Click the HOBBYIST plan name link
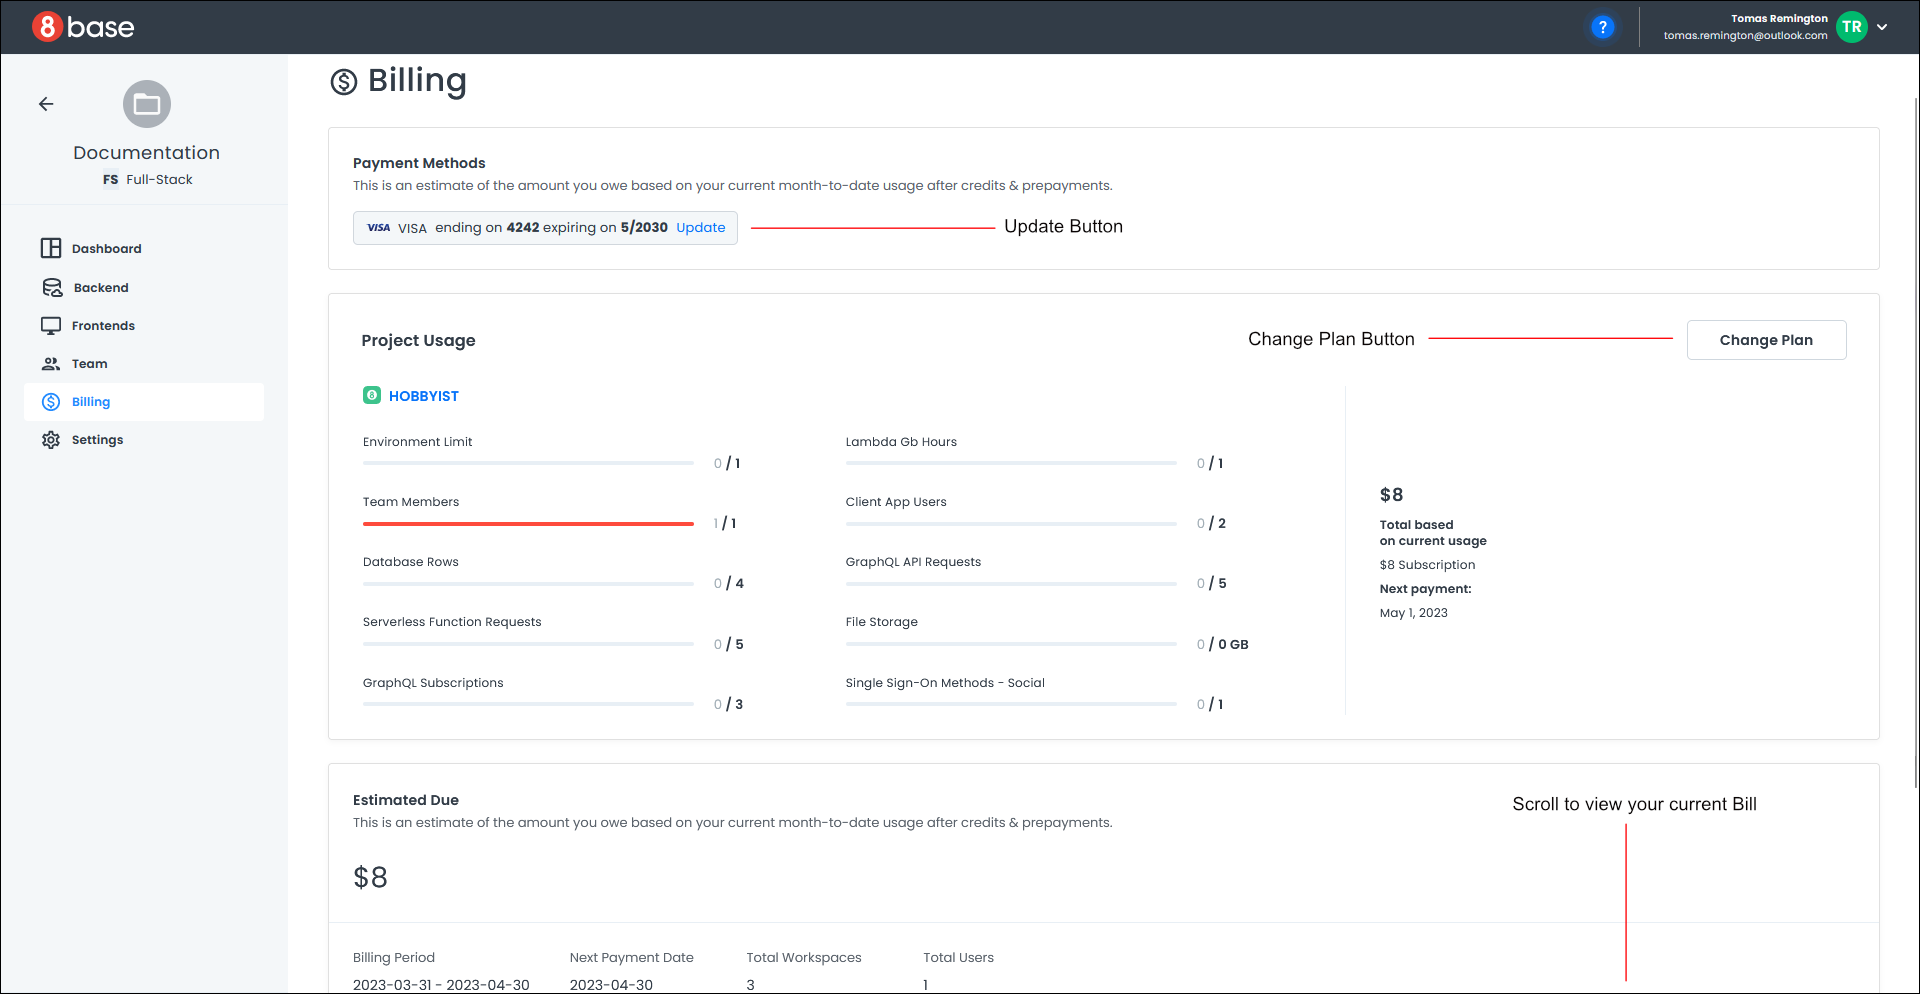This screenshot has height=994, width=1920. (x=424, y=396)
